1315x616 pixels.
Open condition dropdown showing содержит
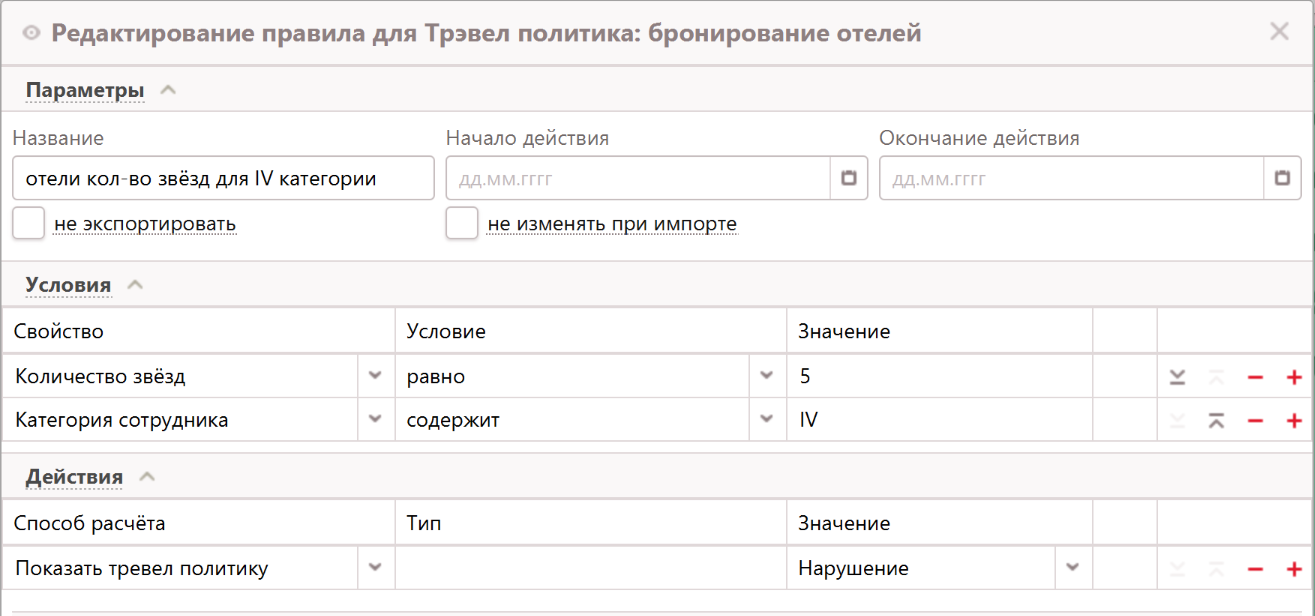[x=767, y=420]
